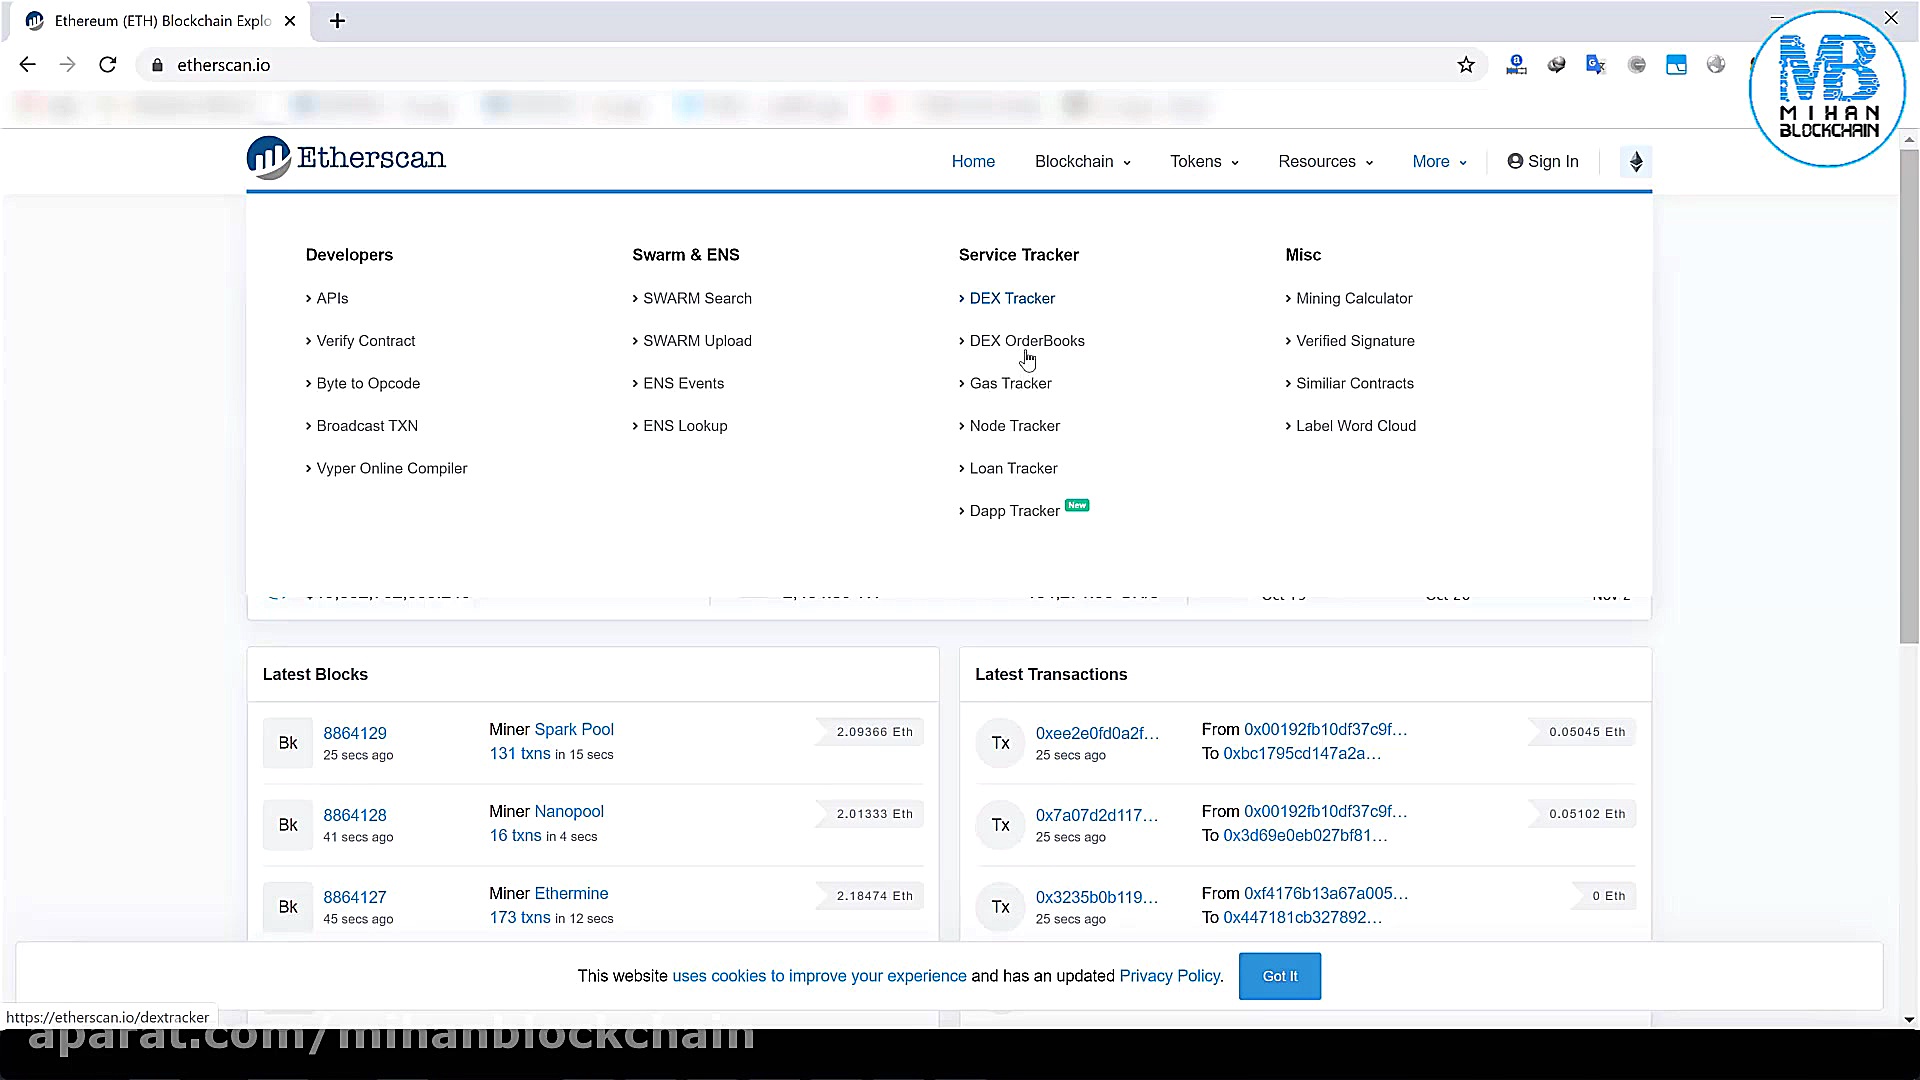The width and height of the screenshot is (1920, 1080).
Task: Open Broadcast TXN
Action: point(367,426)
